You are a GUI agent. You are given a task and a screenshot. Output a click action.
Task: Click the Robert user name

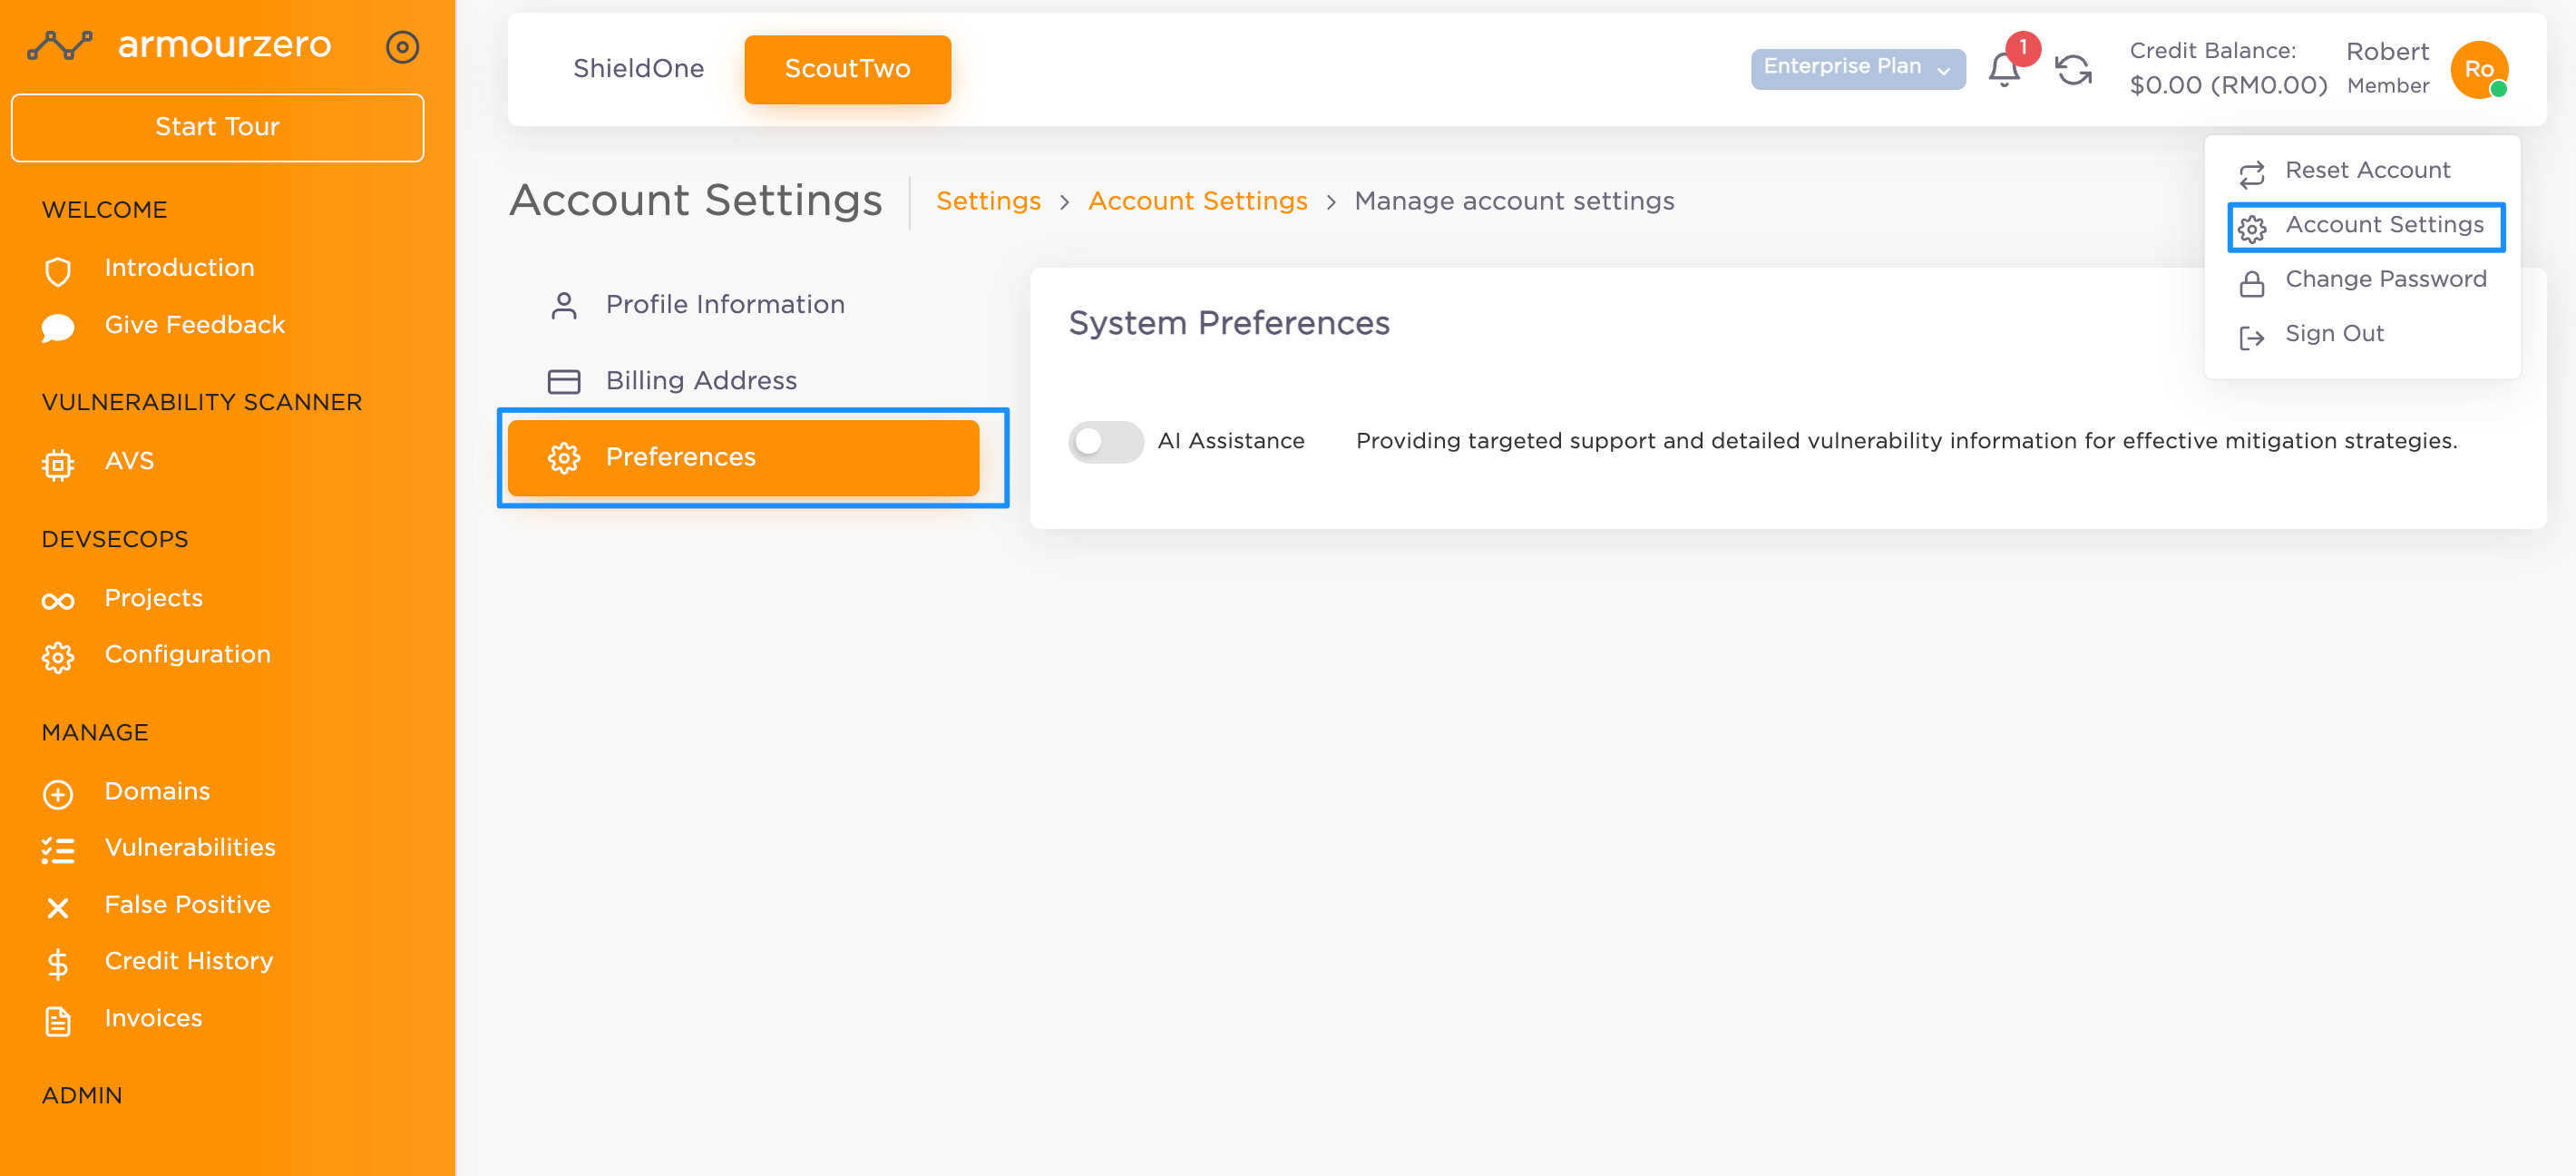(2387, 52)
